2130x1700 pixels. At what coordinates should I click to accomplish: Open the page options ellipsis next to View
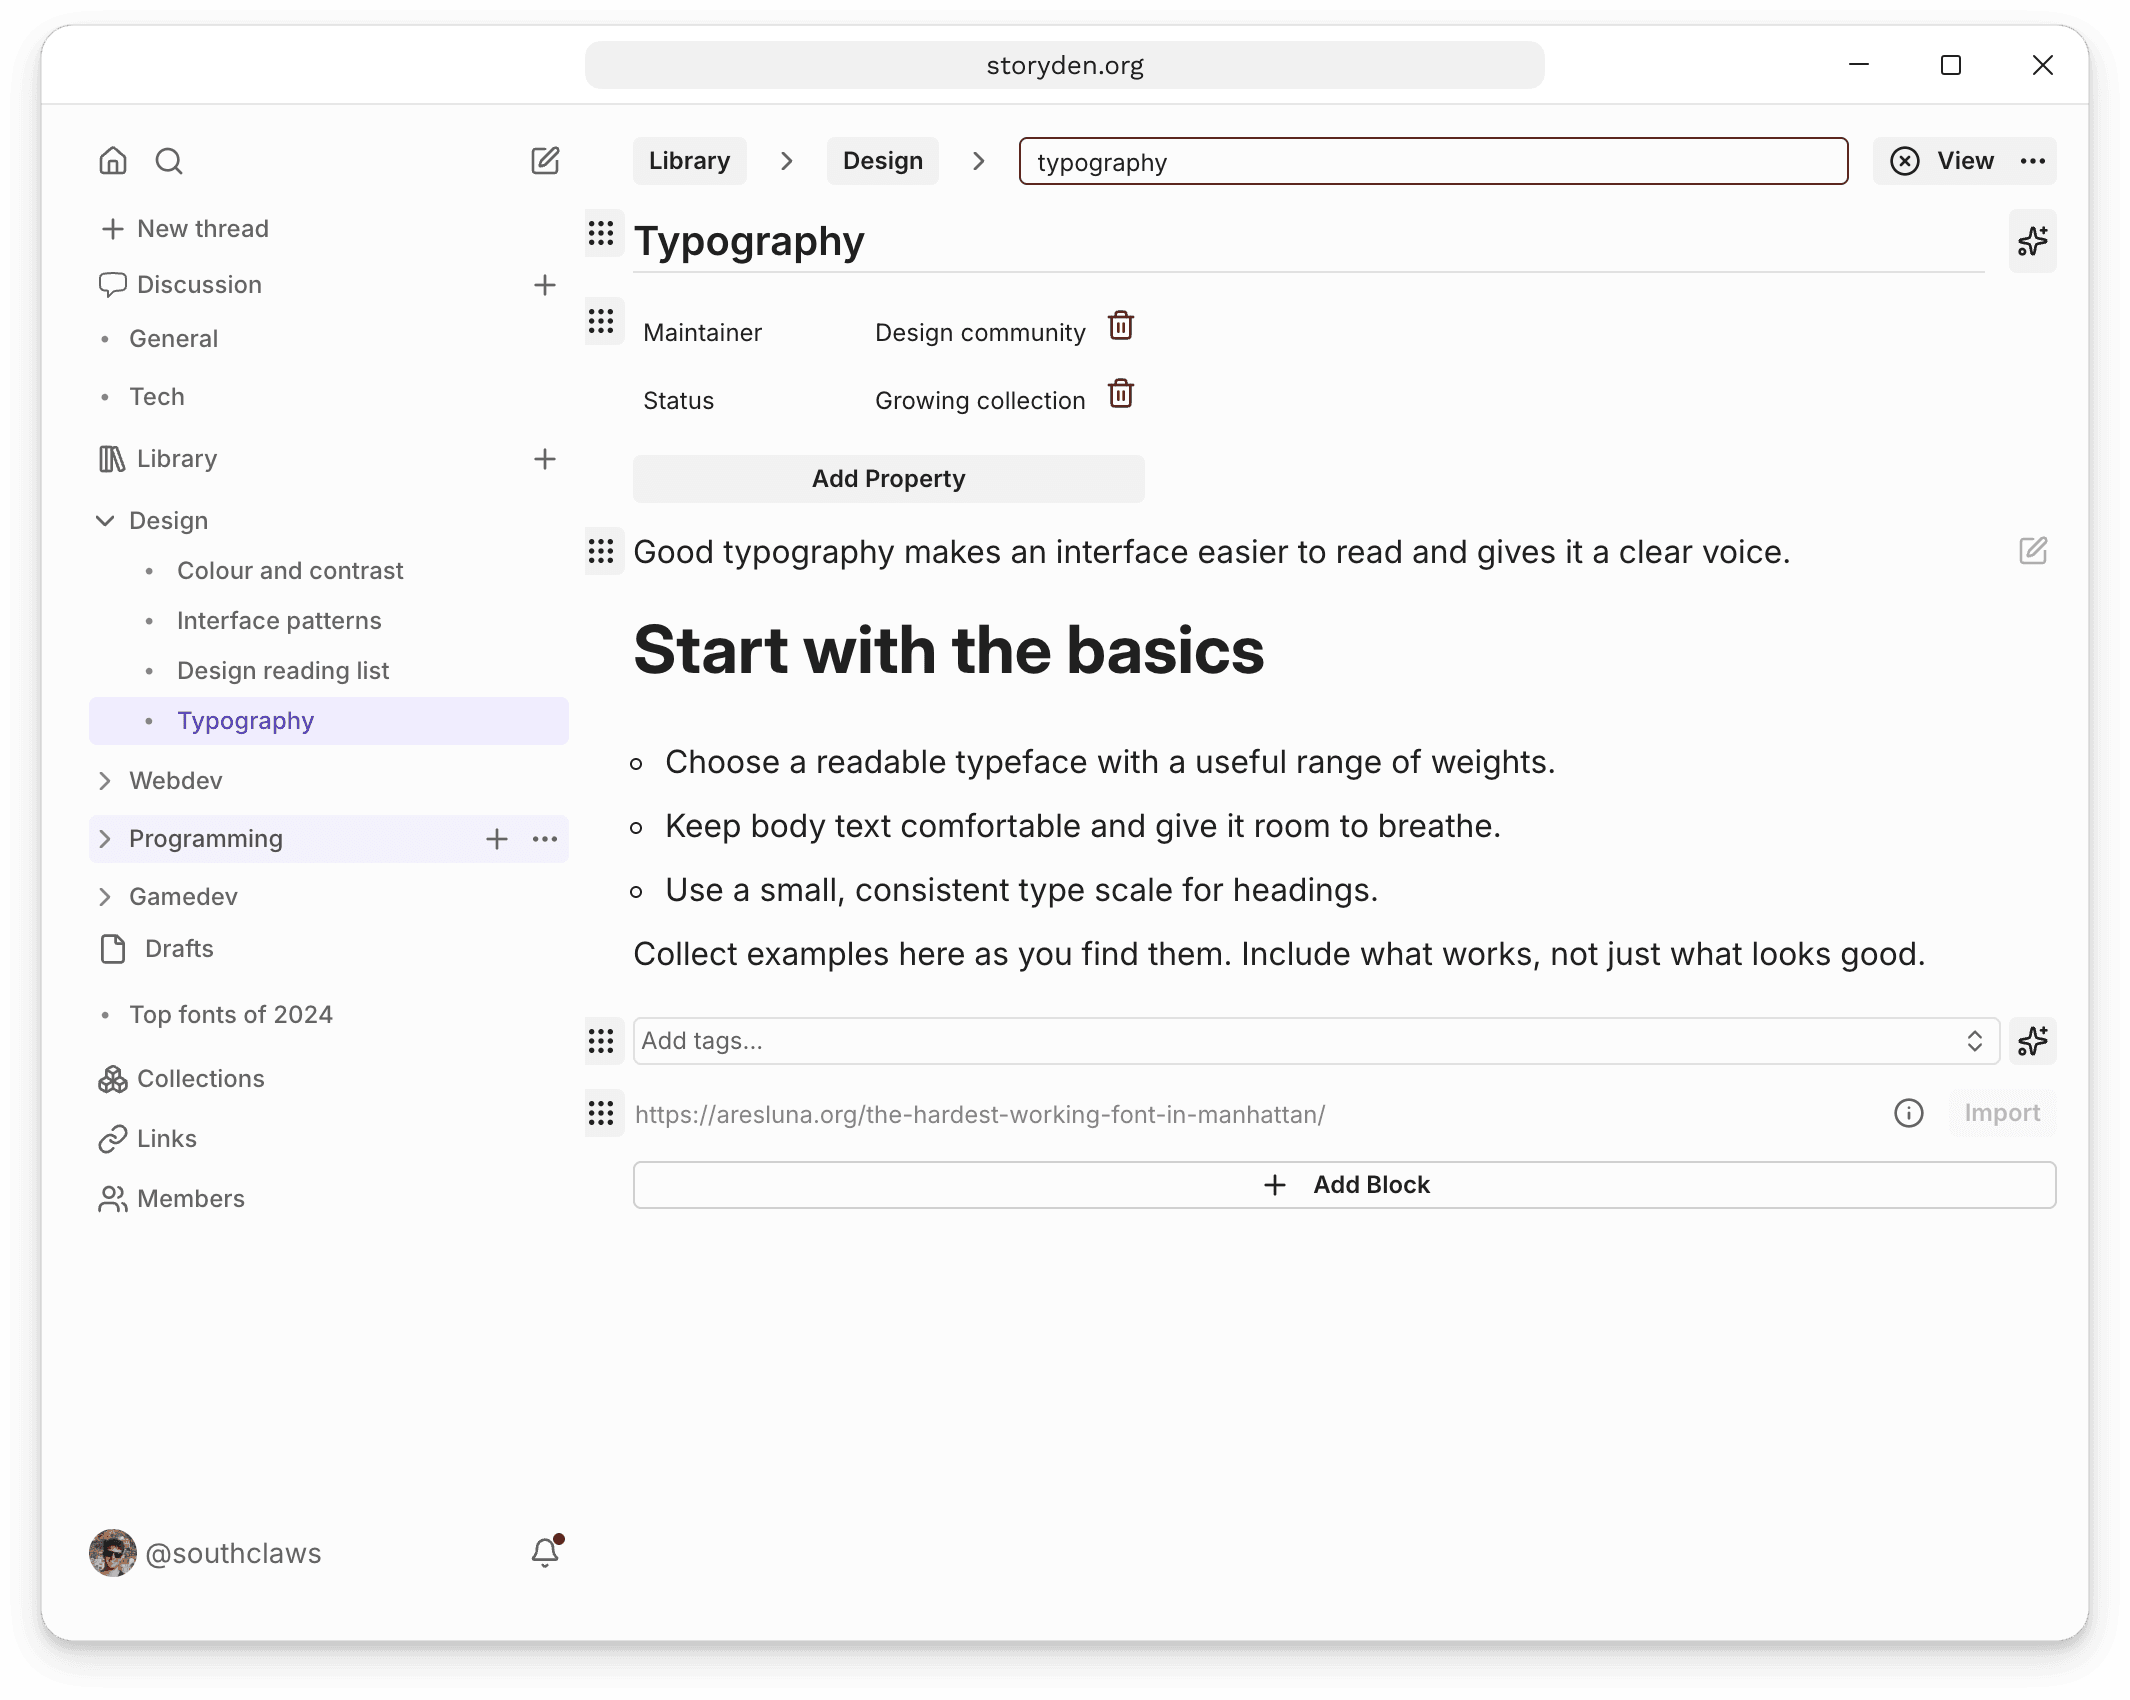tap(2033, 161)
